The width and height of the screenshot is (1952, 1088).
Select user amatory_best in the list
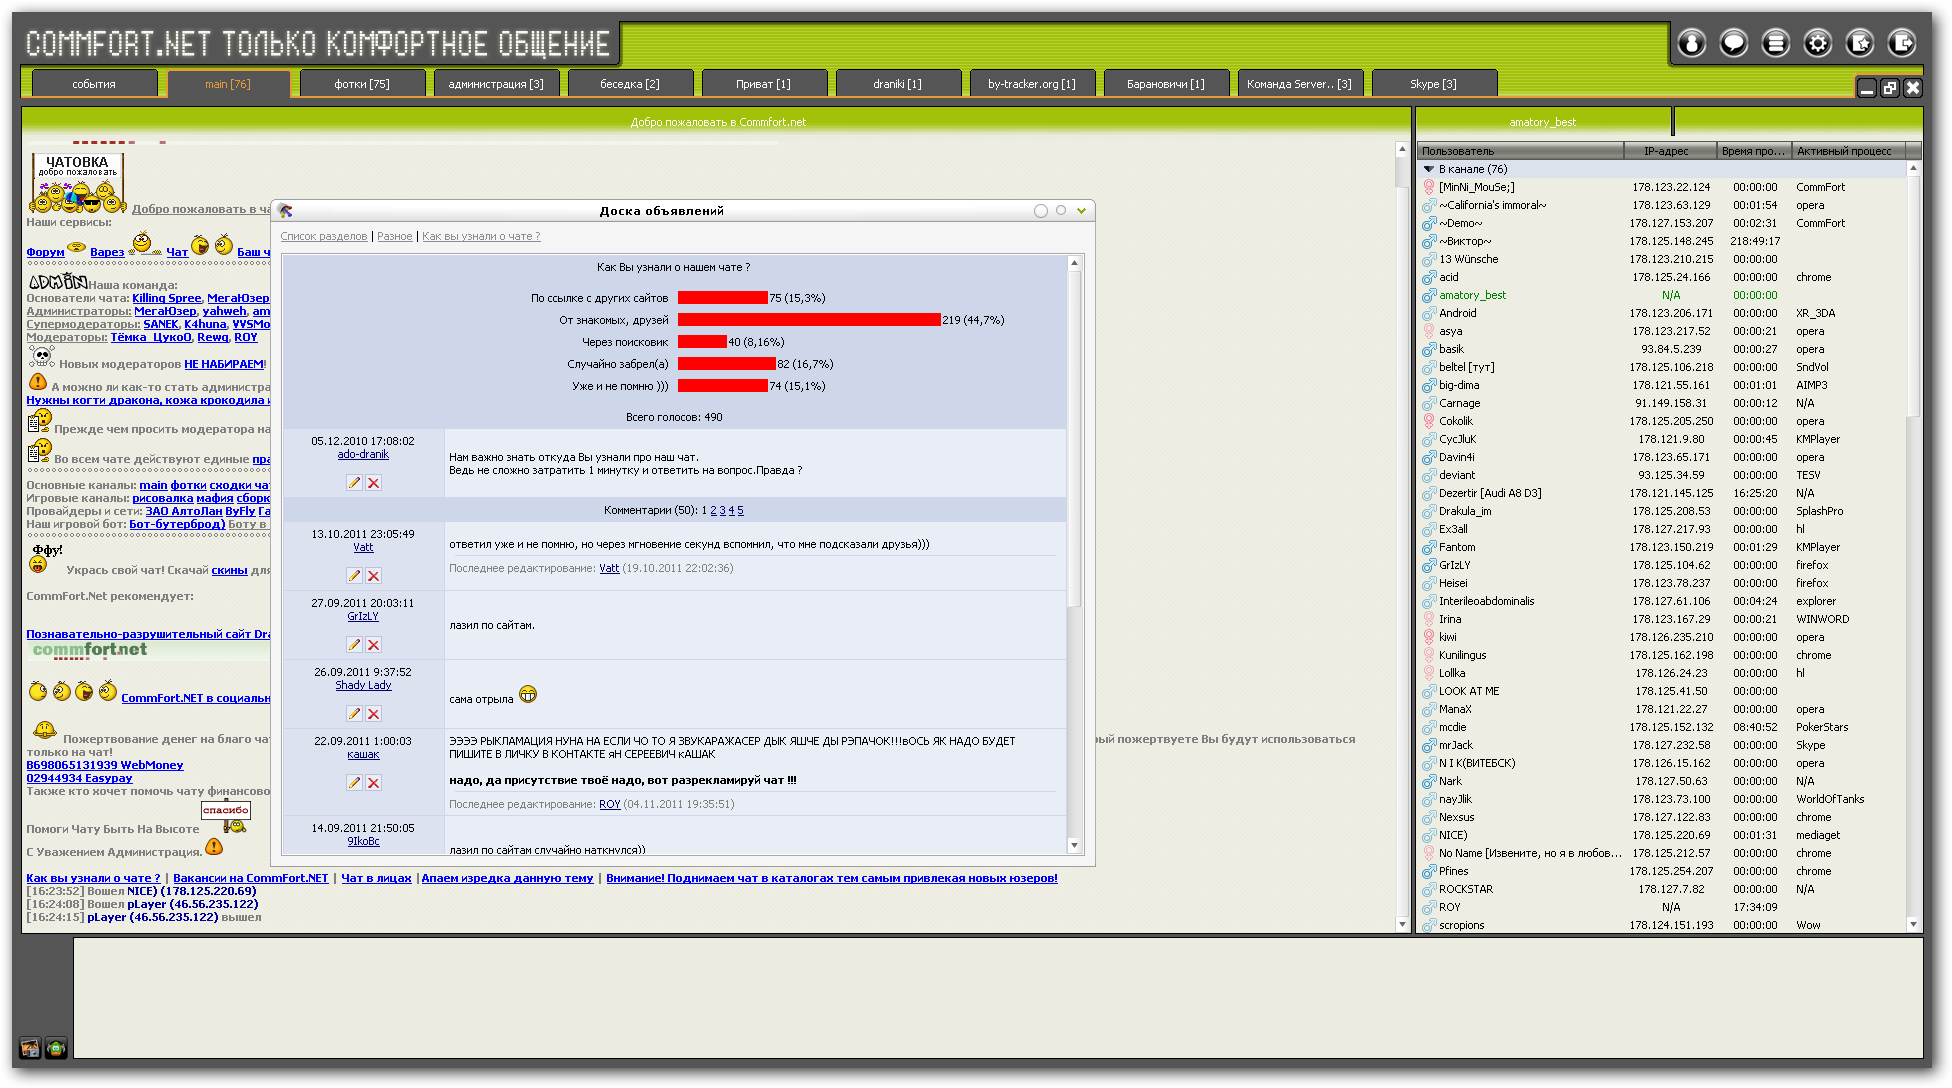(x=1662, y=295)
